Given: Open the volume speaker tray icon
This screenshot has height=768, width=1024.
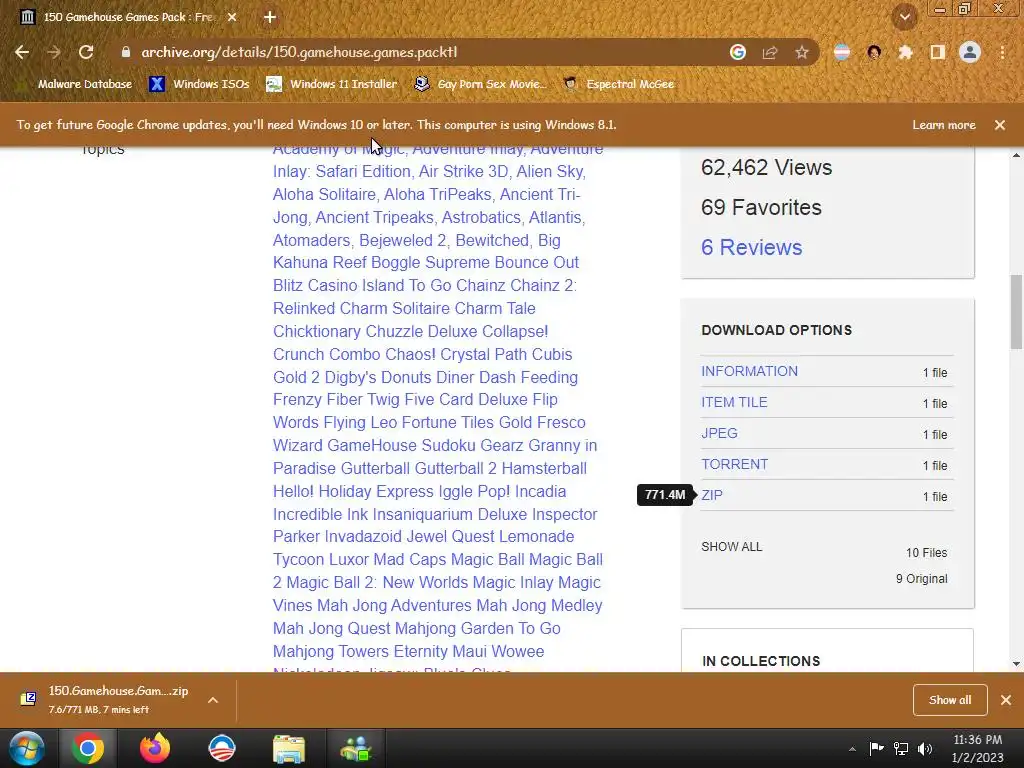Looking at the screenshot, I should point(925,748).
